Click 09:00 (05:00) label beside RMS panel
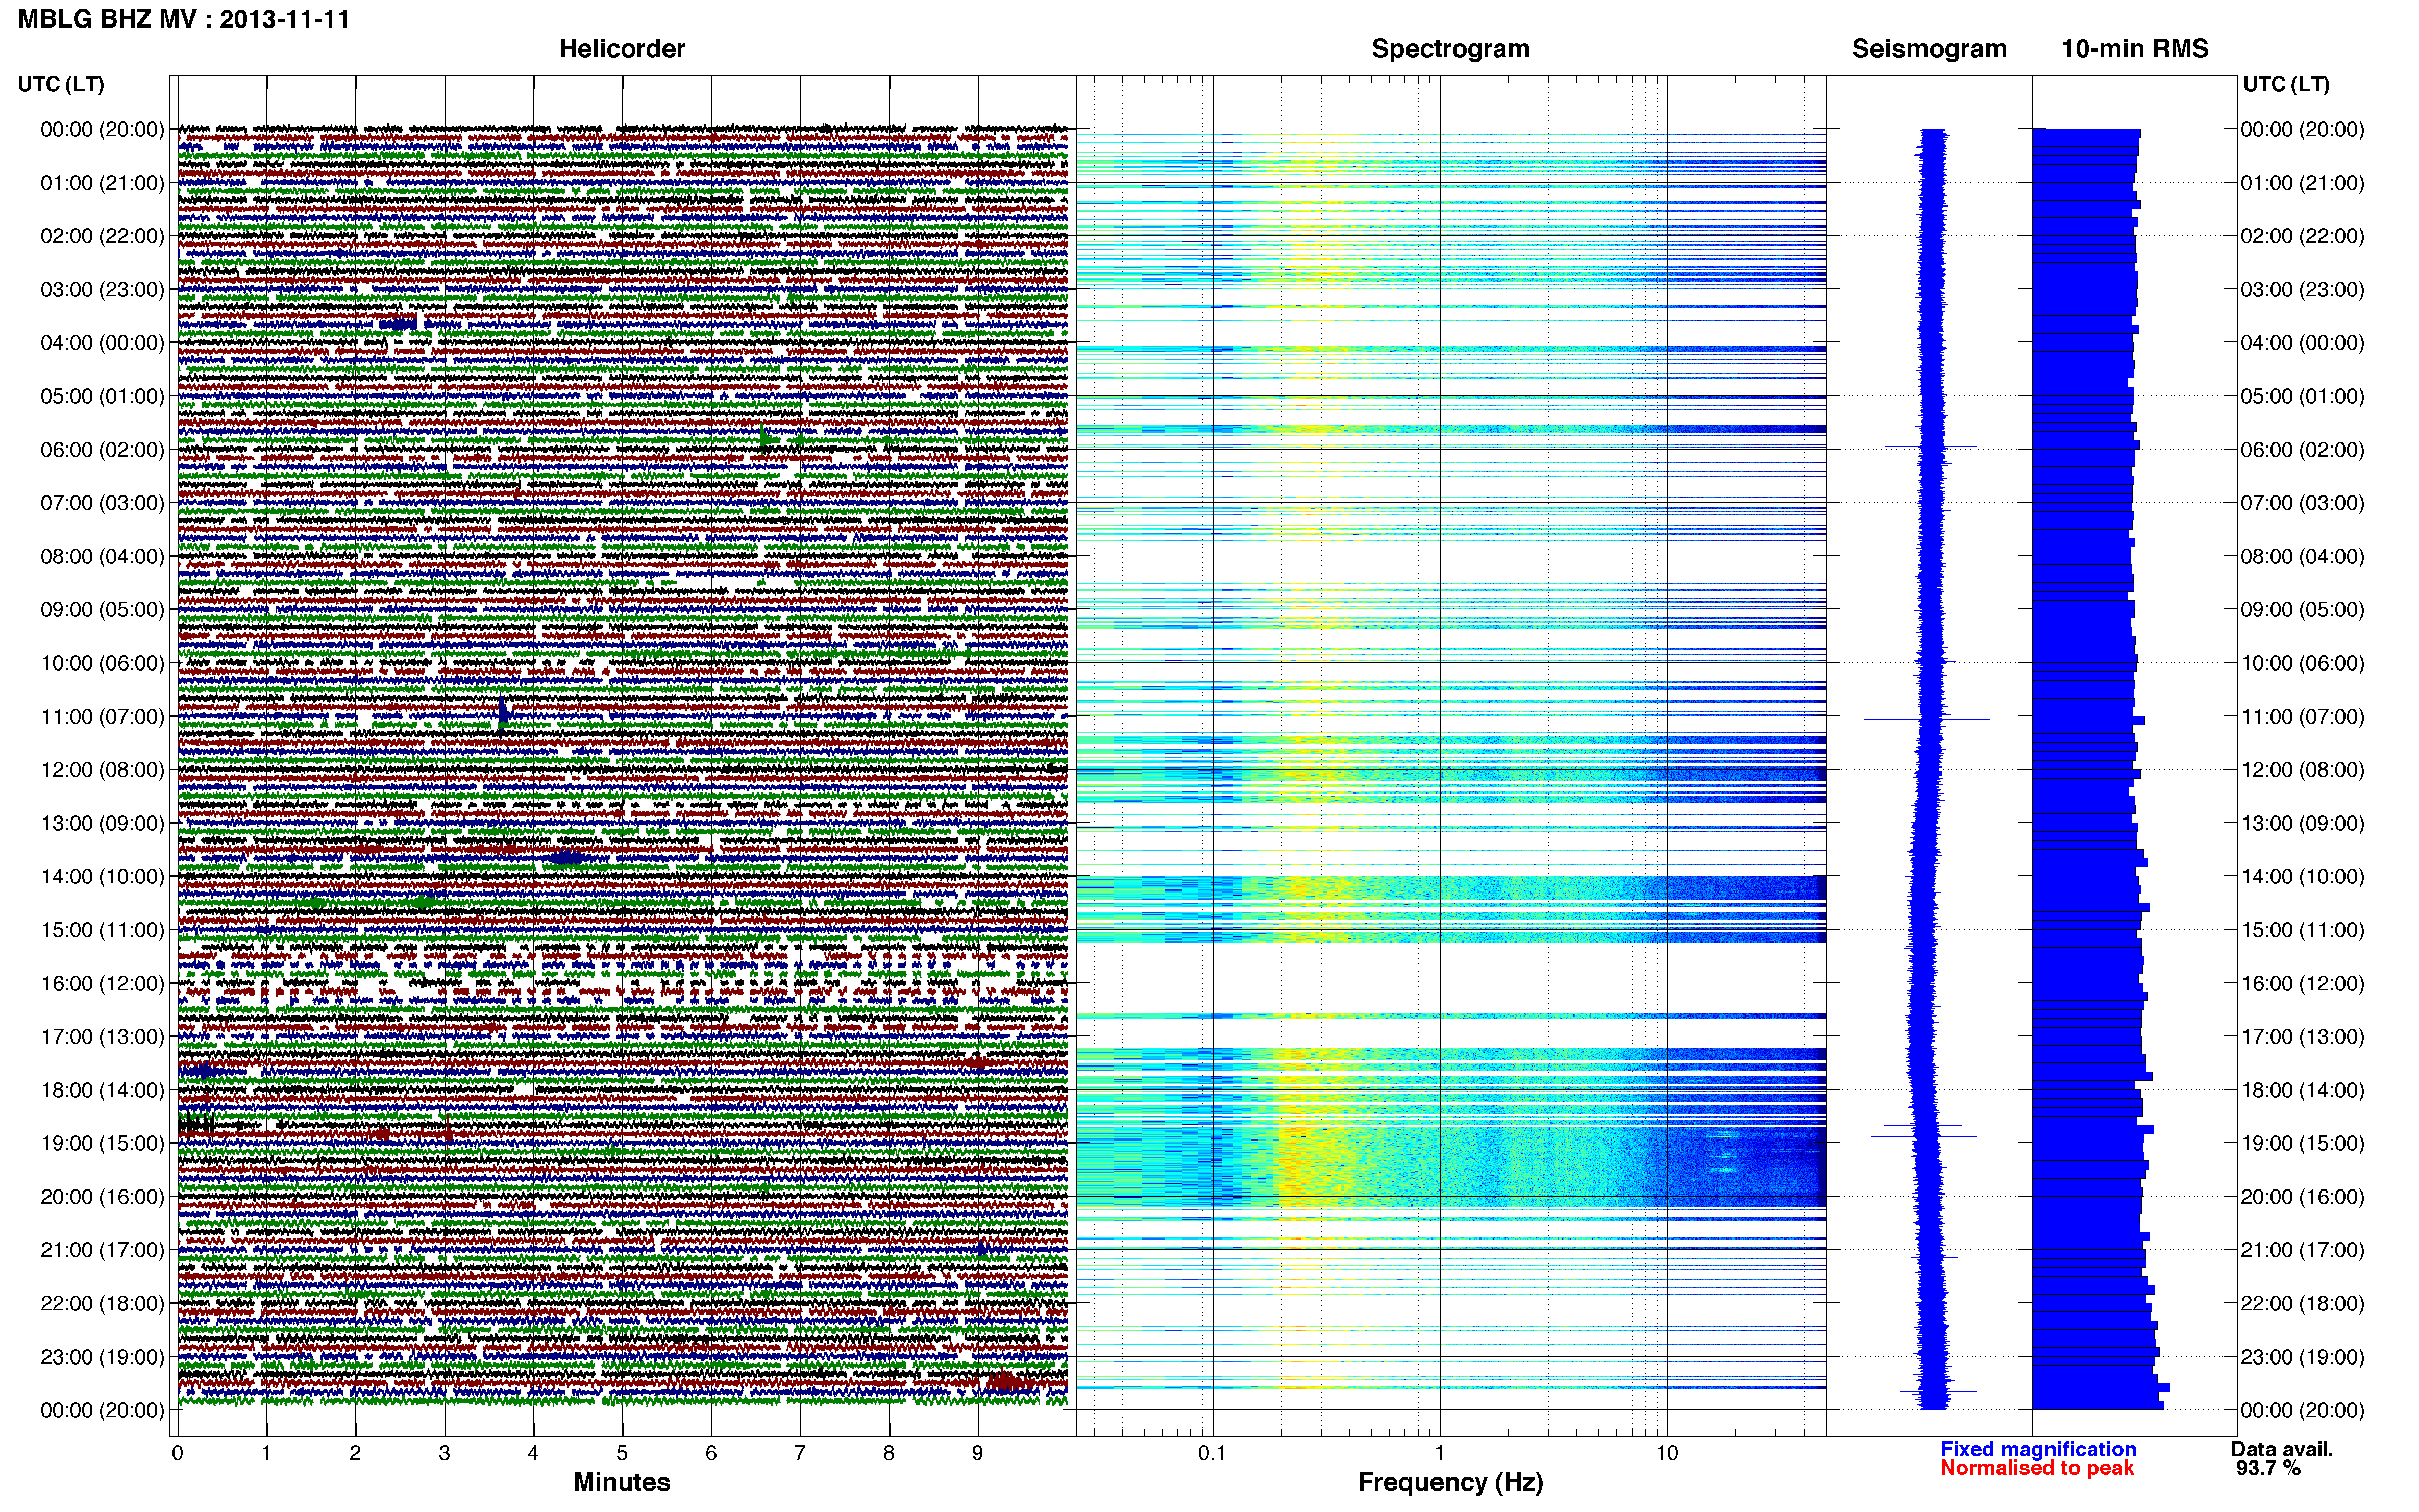 click(2302, 610)
